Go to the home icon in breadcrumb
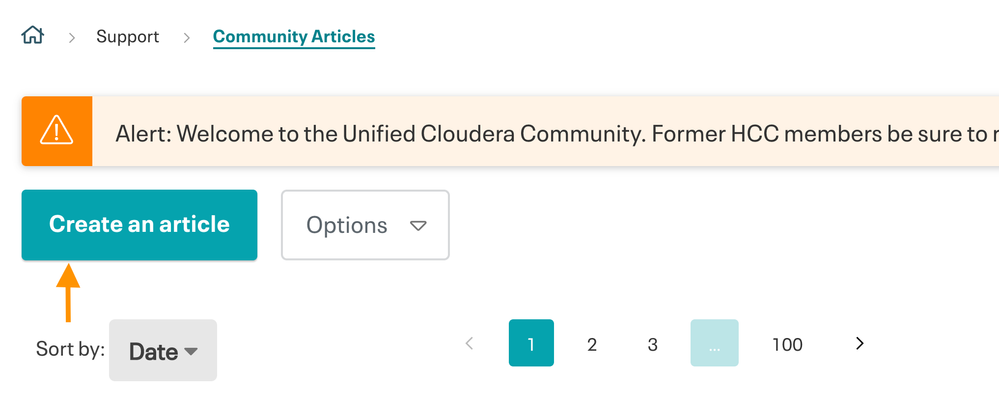Image resolution: width=999 pixels, height=395 pixels. 32,36
